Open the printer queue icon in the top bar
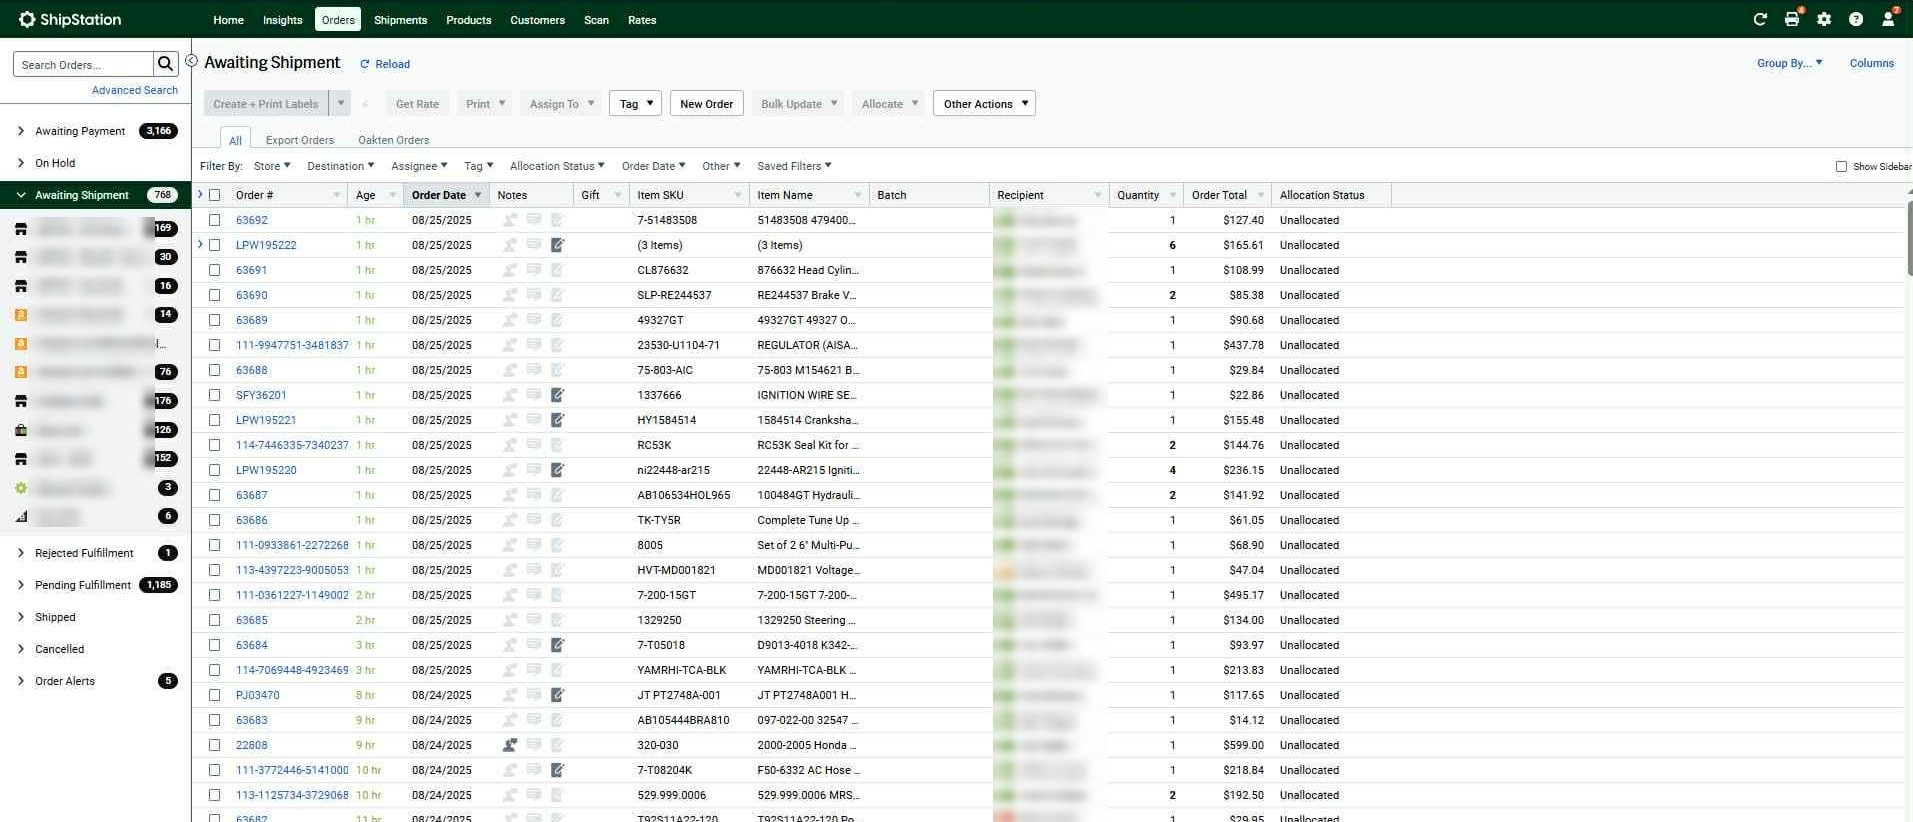Image resolution: width=1913 pixels, height=822 pixels. coord(1792,19)
